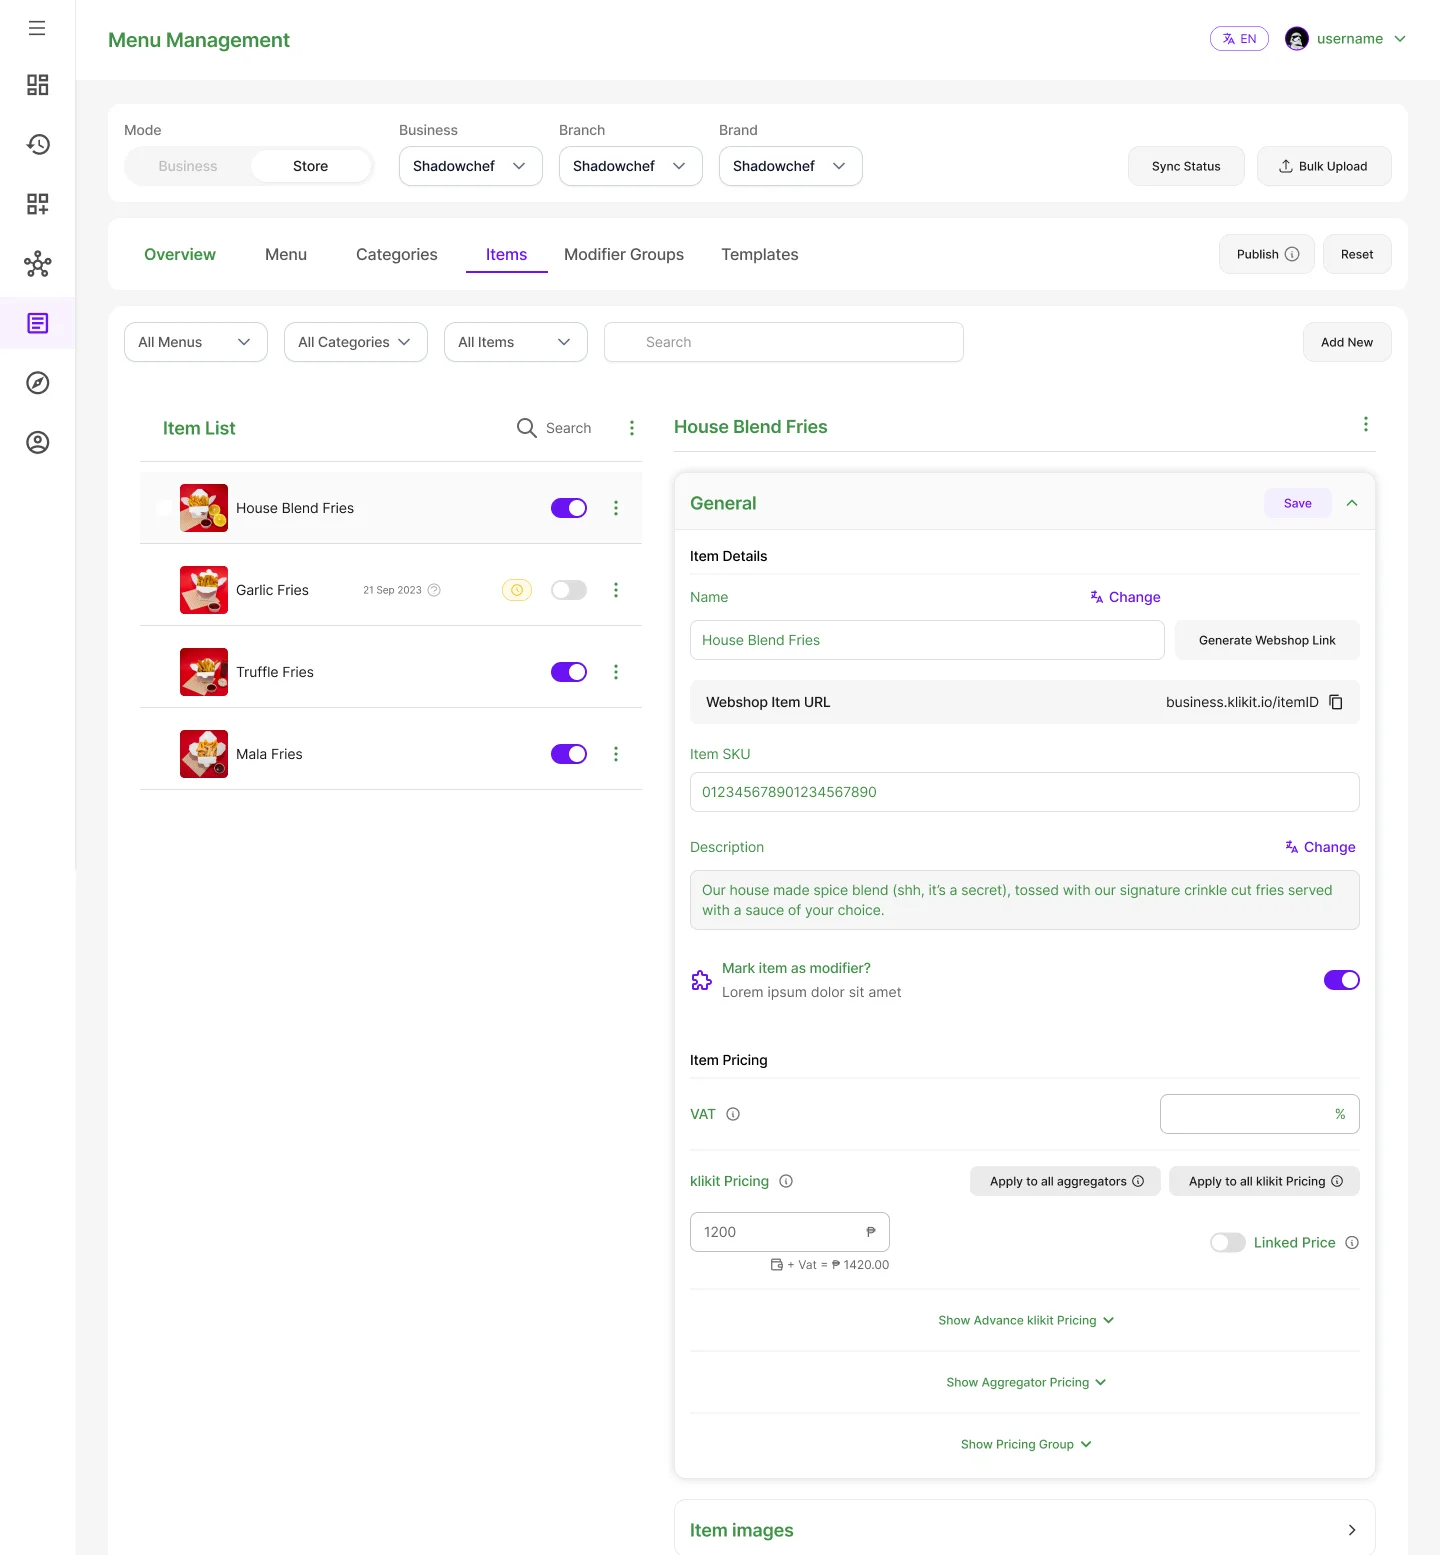Click the VAT info icon
The image size is (1440, 1555).
point(733,1114)
